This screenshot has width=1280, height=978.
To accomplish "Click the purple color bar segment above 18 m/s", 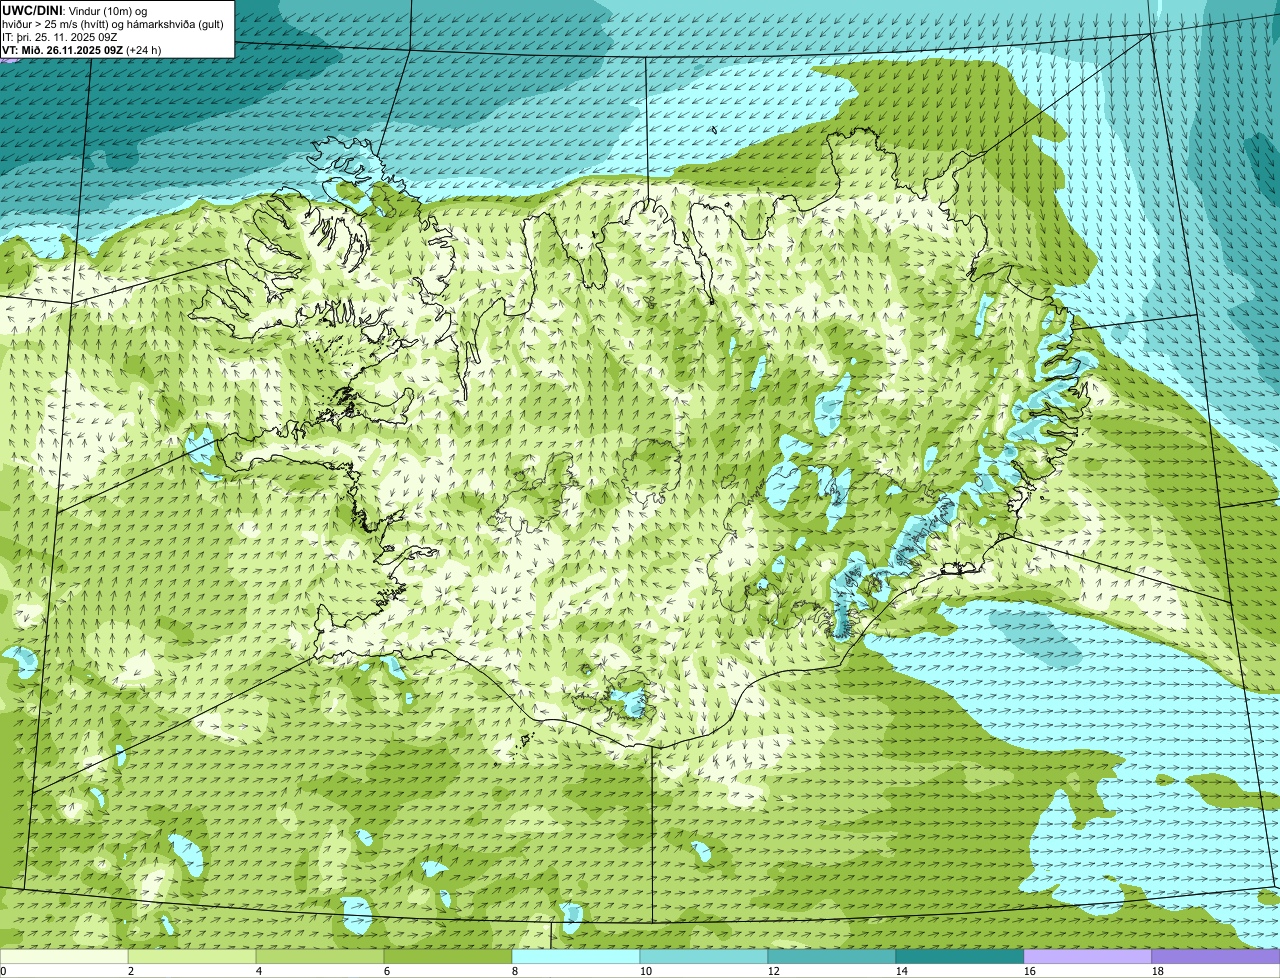I will pyautogui.click(x=1216, y=956).
